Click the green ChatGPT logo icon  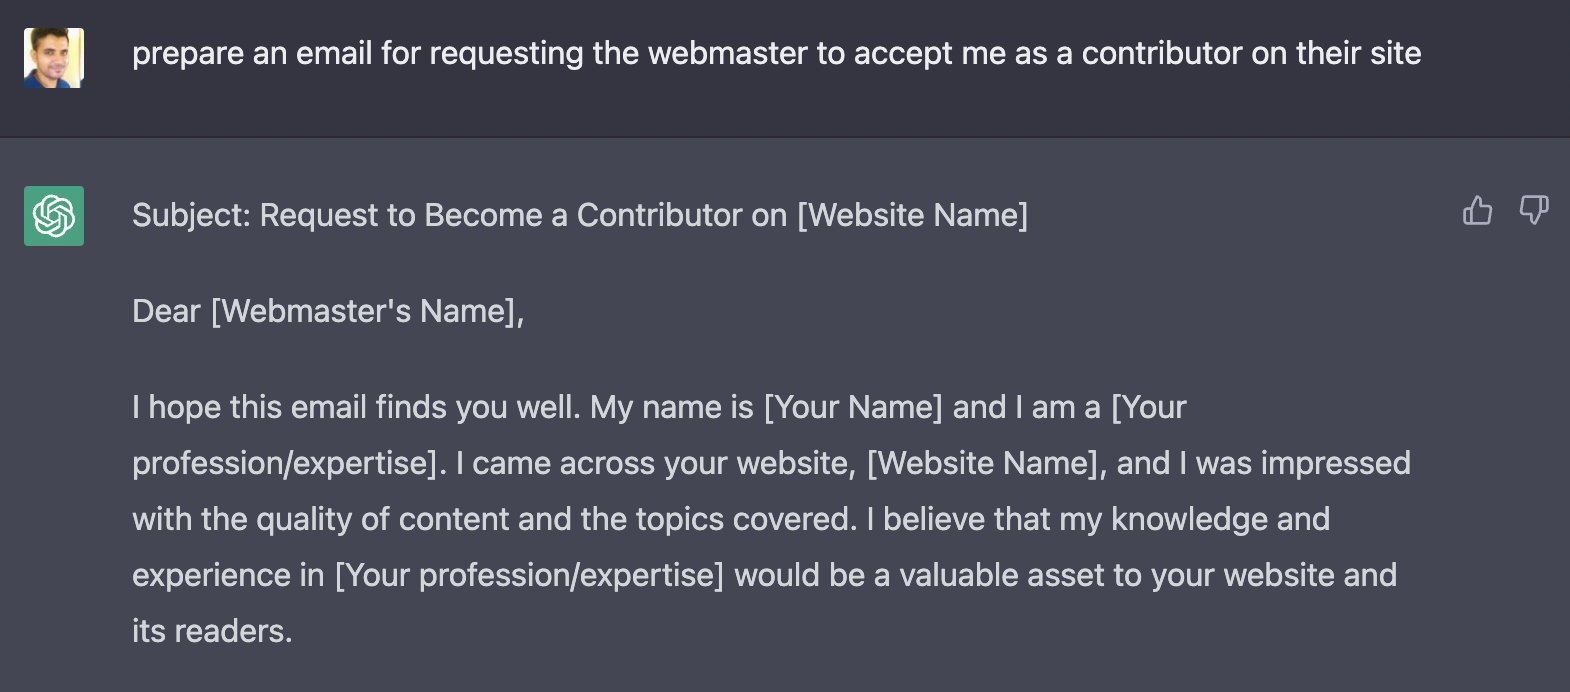(54, 216)
